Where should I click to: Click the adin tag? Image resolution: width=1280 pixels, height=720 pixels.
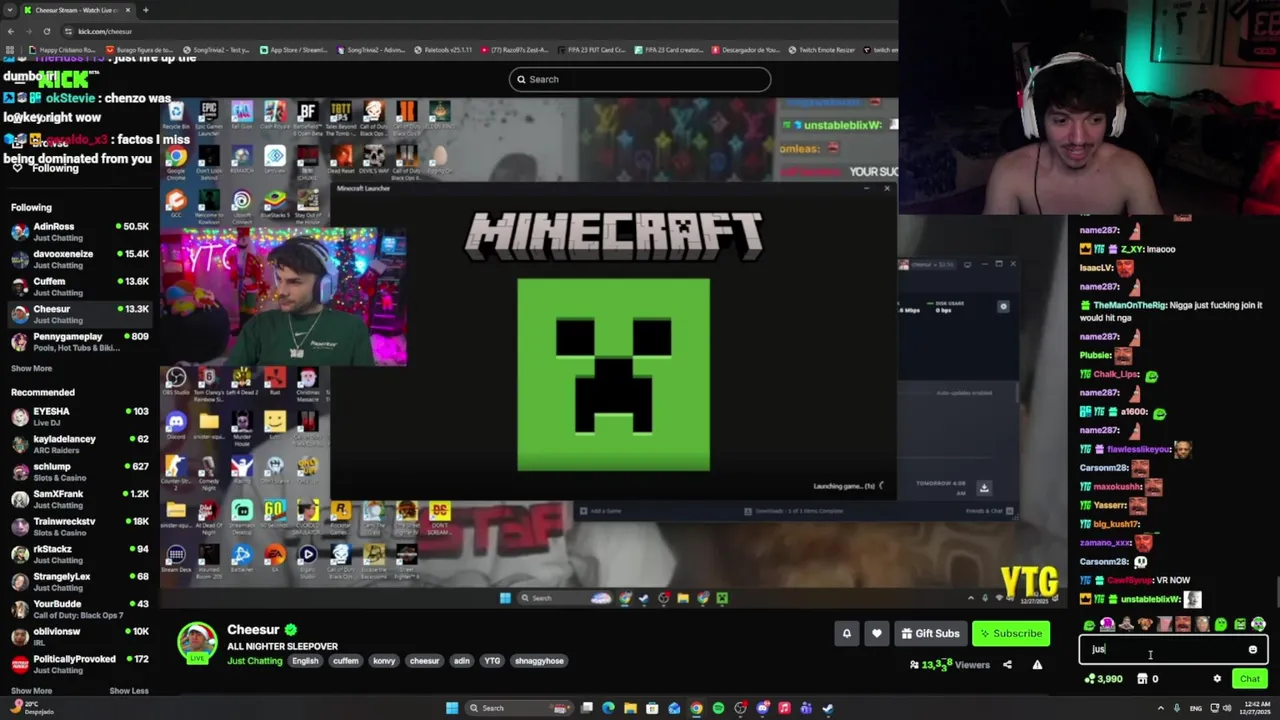(461, 661)
